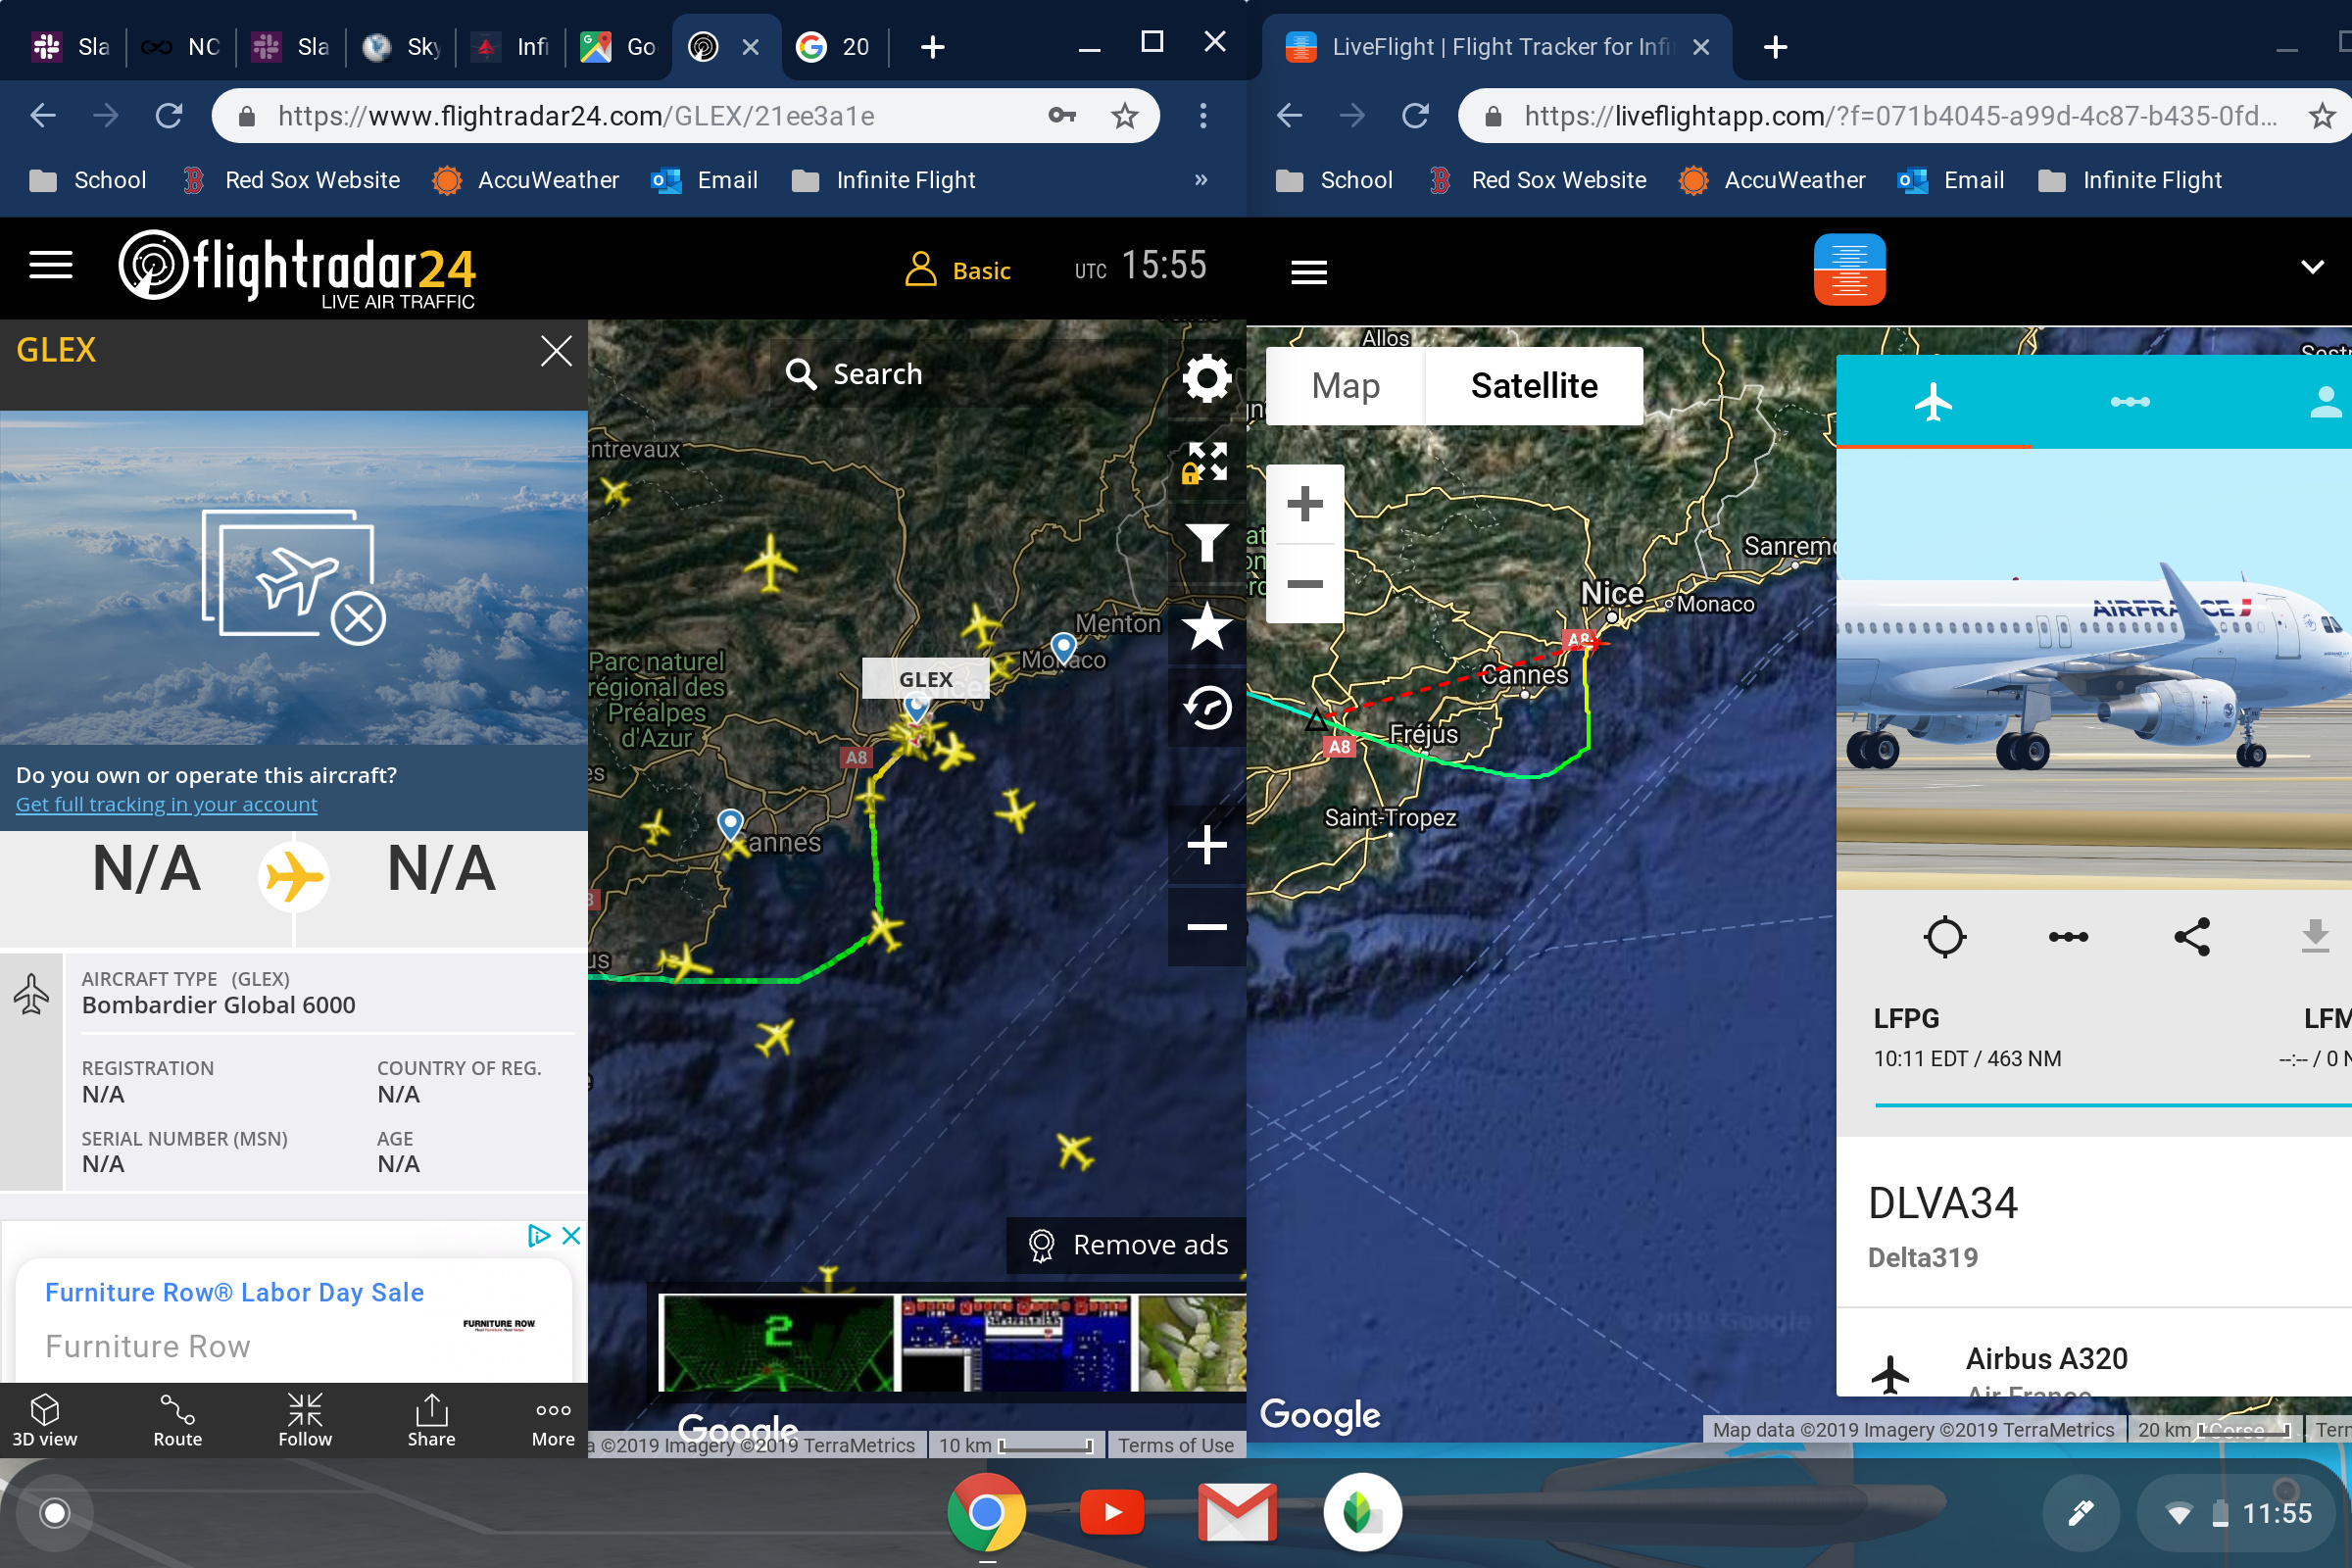
Task: Click Get full tracking in your account
Action: [x=166, y=805]
